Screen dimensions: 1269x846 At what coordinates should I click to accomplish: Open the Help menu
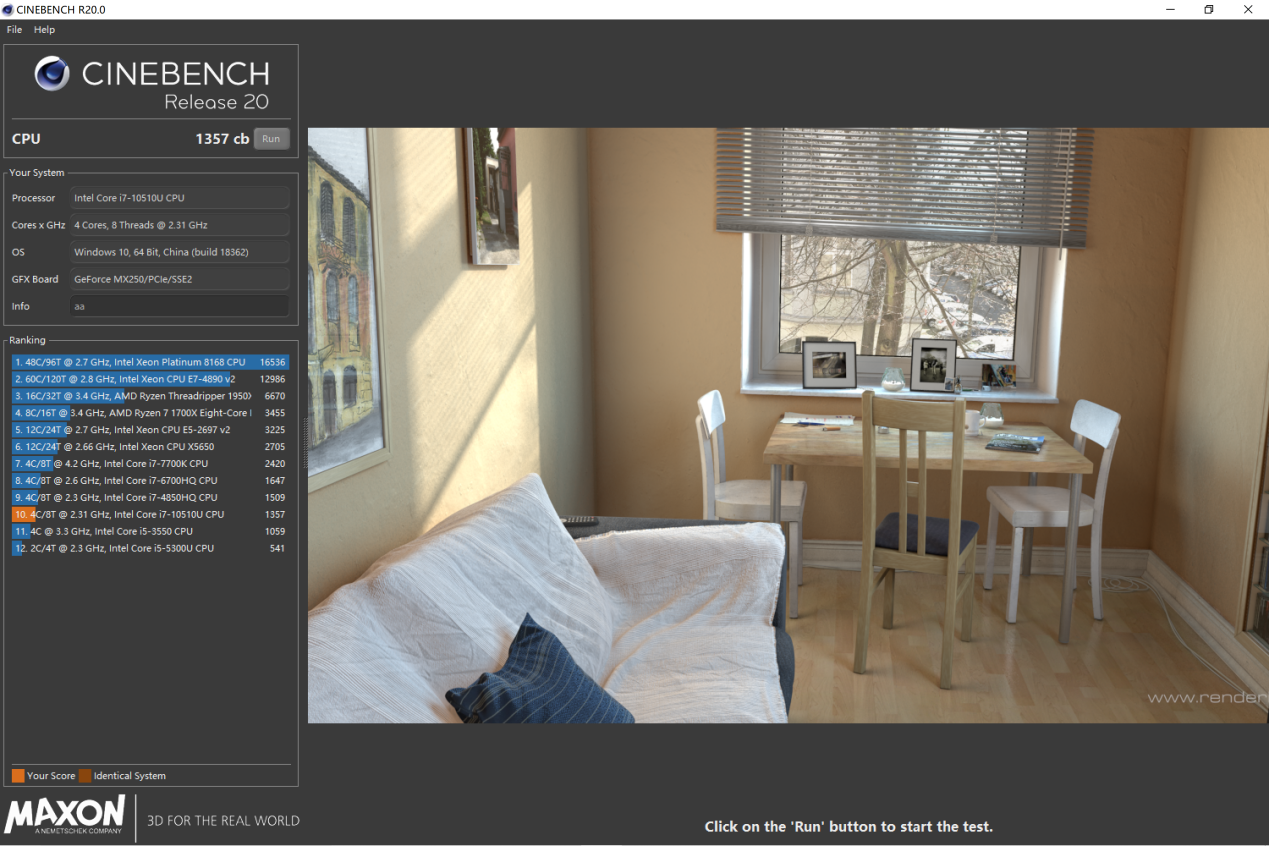point(44,30)
